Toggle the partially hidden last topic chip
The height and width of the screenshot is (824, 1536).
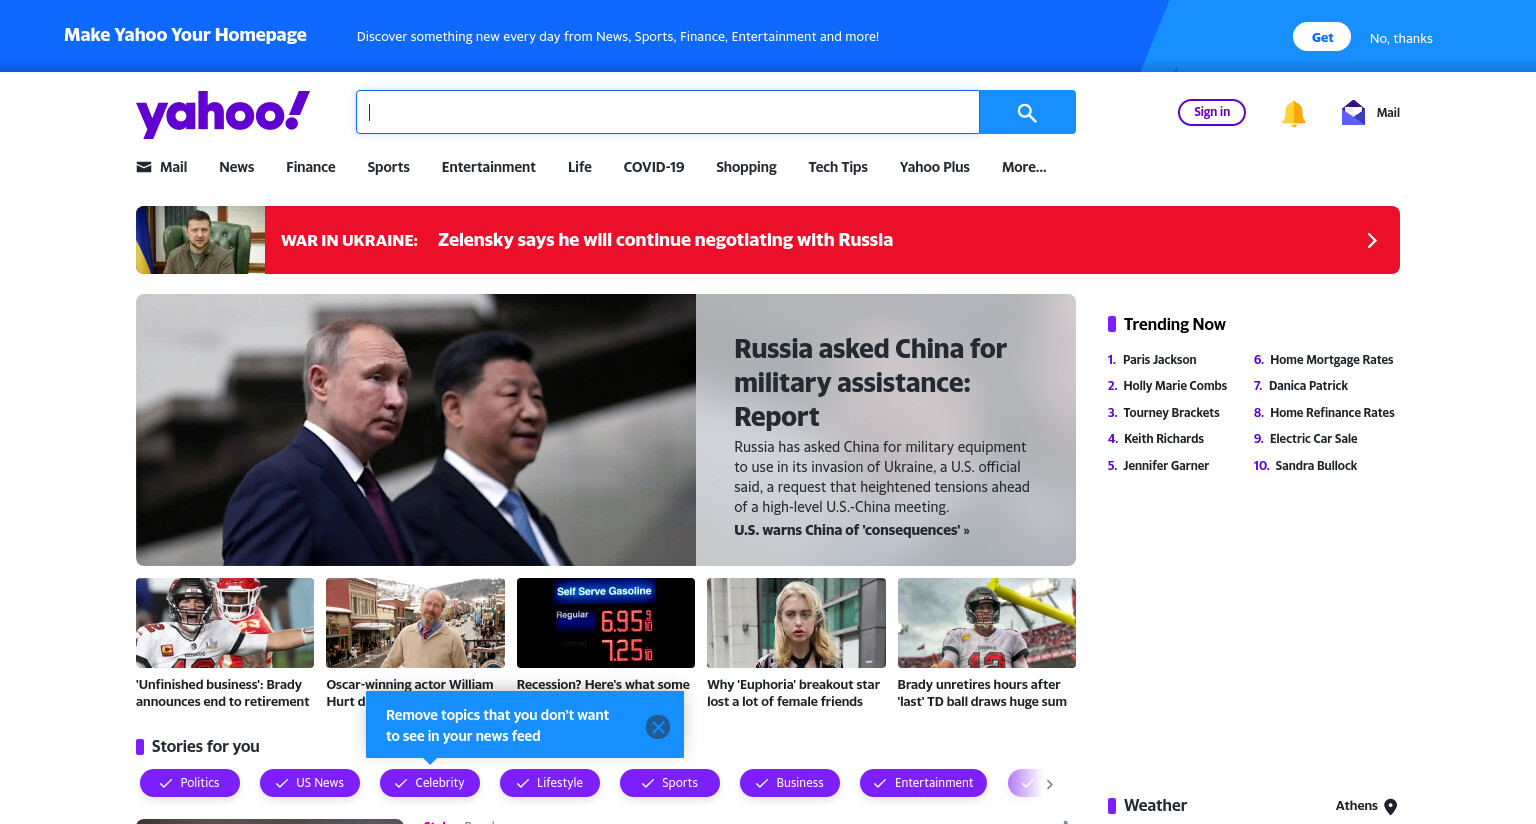pos(1024,783)
